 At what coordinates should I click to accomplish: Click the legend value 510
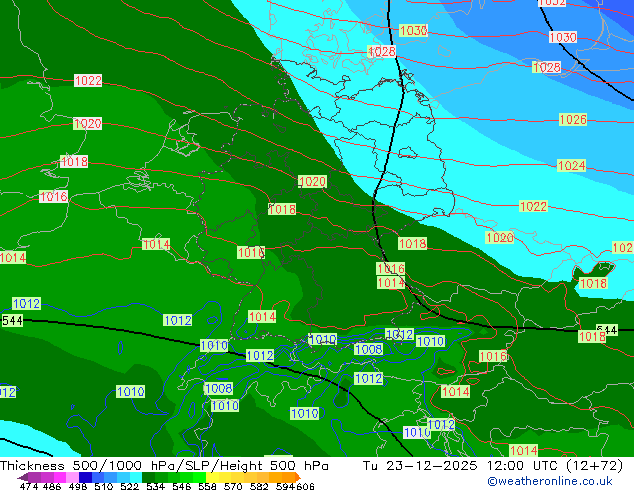pyautogui.click(x=104, y=486)
